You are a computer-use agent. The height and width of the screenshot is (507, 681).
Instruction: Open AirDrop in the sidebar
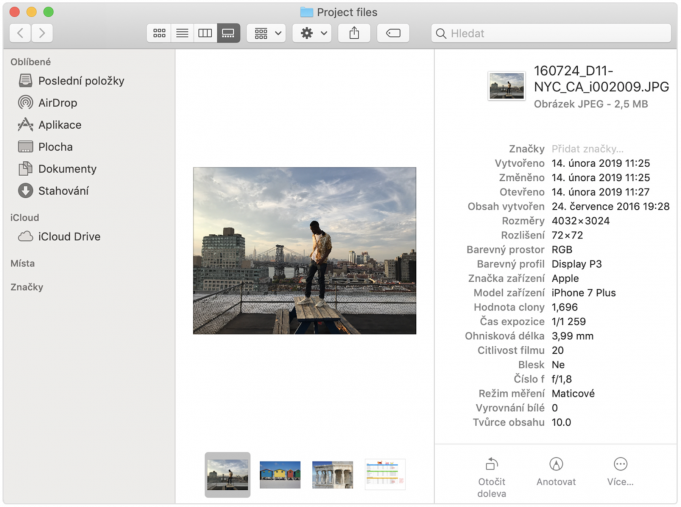(x=57, y=103)
